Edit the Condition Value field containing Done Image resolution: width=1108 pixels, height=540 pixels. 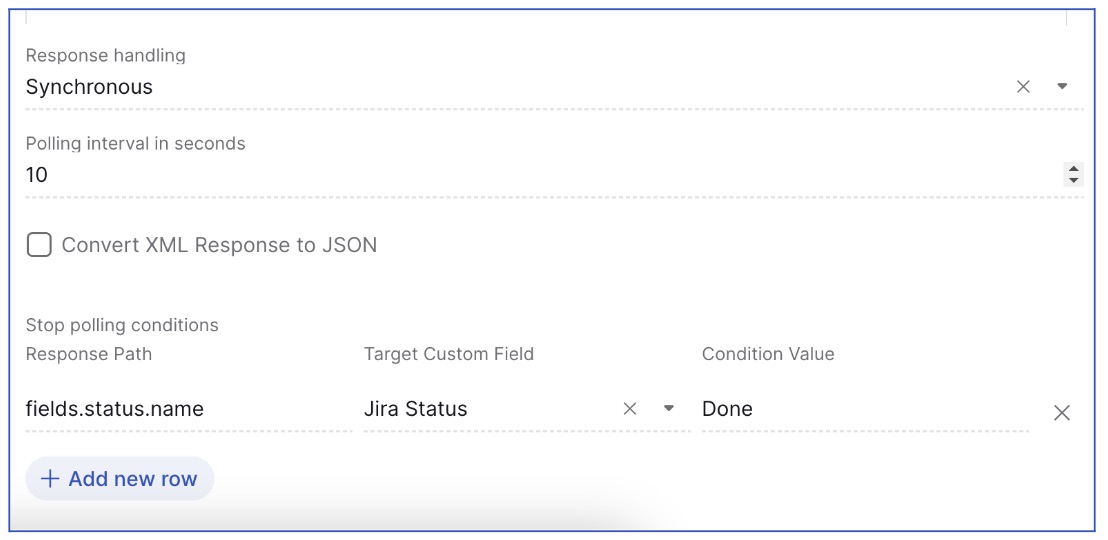(864, 409)
